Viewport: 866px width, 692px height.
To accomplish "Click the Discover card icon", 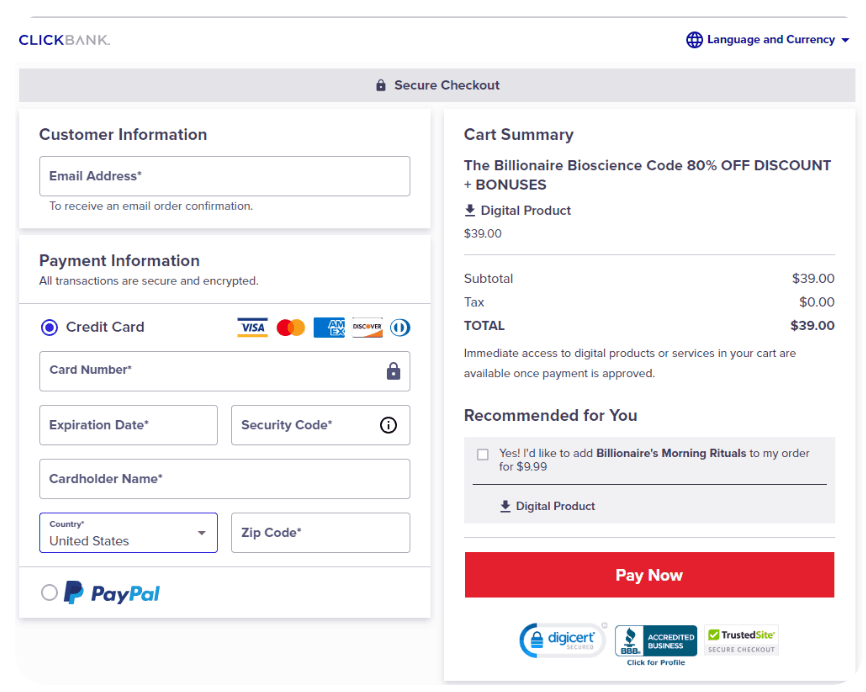I will (x=366, y=327).
